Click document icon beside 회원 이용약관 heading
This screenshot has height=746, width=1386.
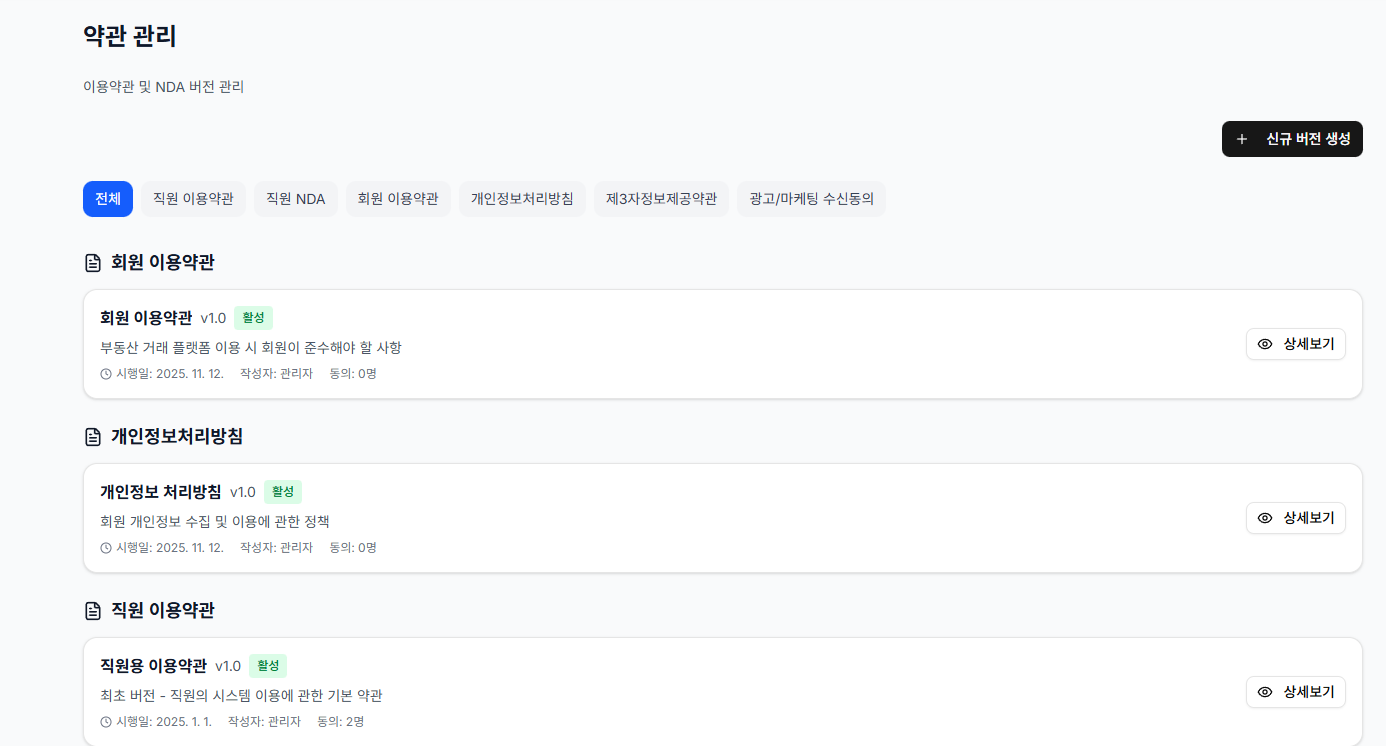93,263
